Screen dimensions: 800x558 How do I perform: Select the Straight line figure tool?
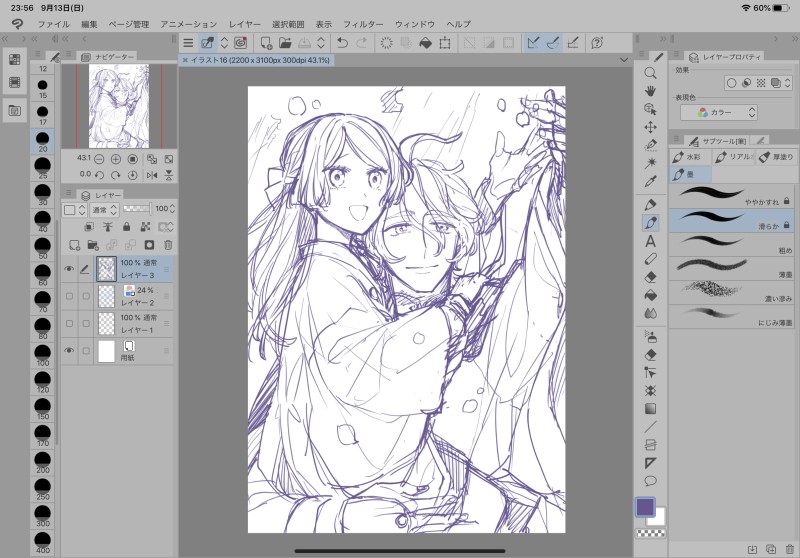tap(650, 427)
